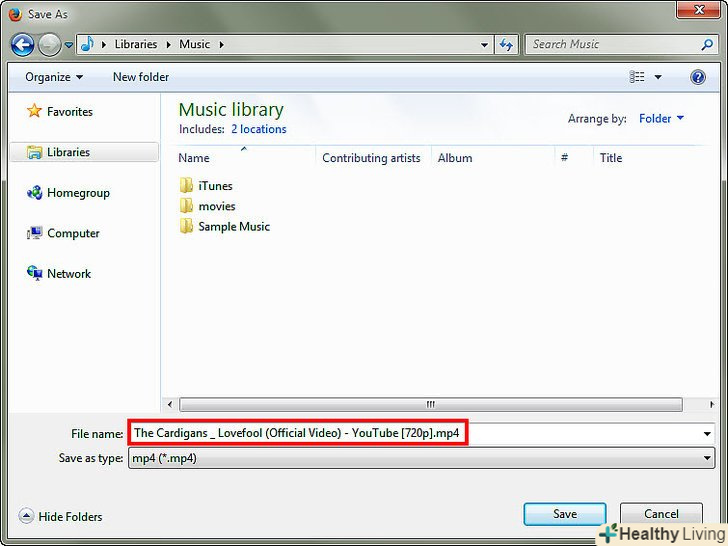Click the Forward navigation arrow
This screenshot has height=546, width=728.
click(49, 45)
